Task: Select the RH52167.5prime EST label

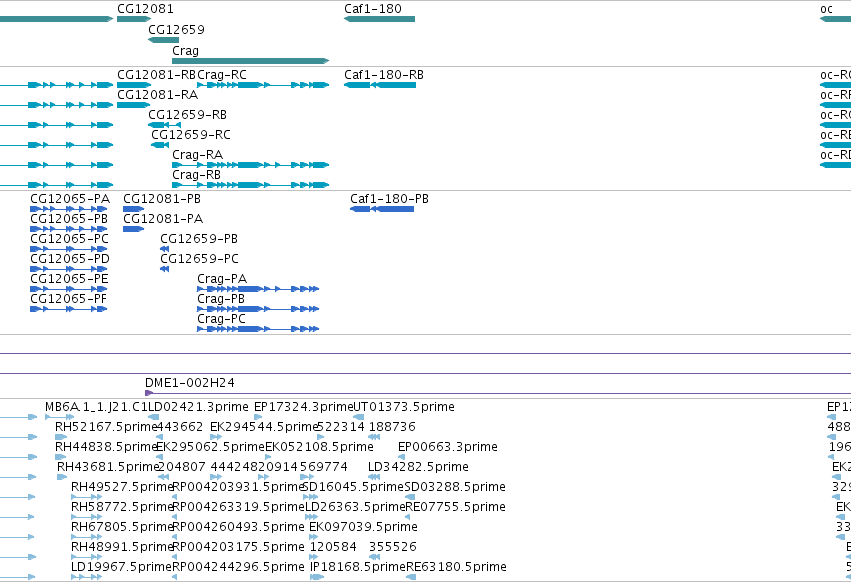Action: pyautogui.click(x=106, y=427)
